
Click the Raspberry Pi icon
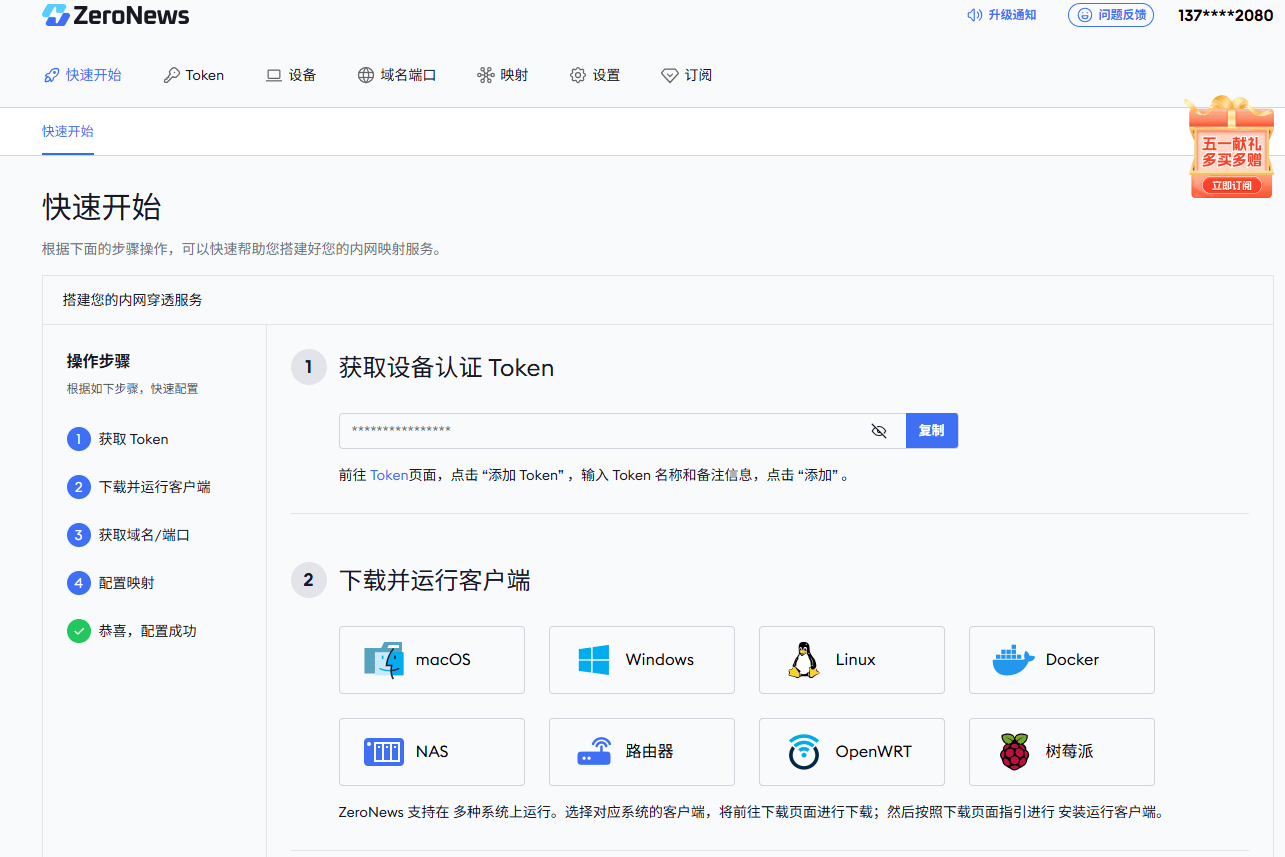[x=1014, y=752]
